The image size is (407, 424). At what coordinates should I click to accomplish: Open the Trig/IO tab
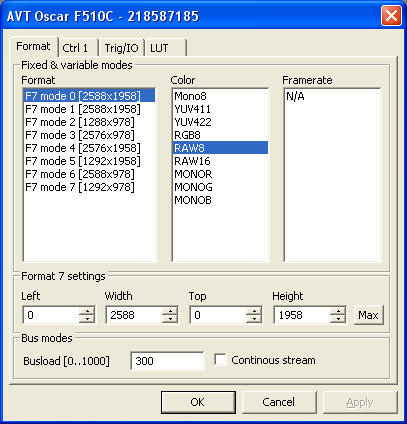[121, 48]
